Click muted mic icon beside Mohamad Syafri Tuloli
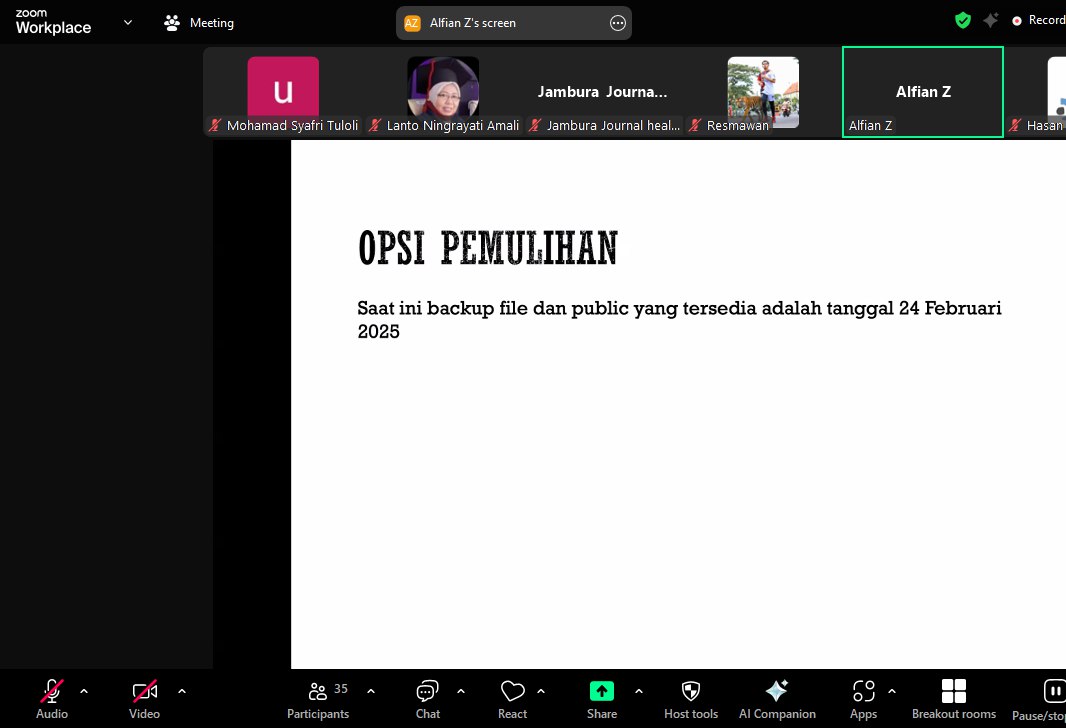This screenshot has height=728, width=1066. pyautogui.click(x=215, y=125)
